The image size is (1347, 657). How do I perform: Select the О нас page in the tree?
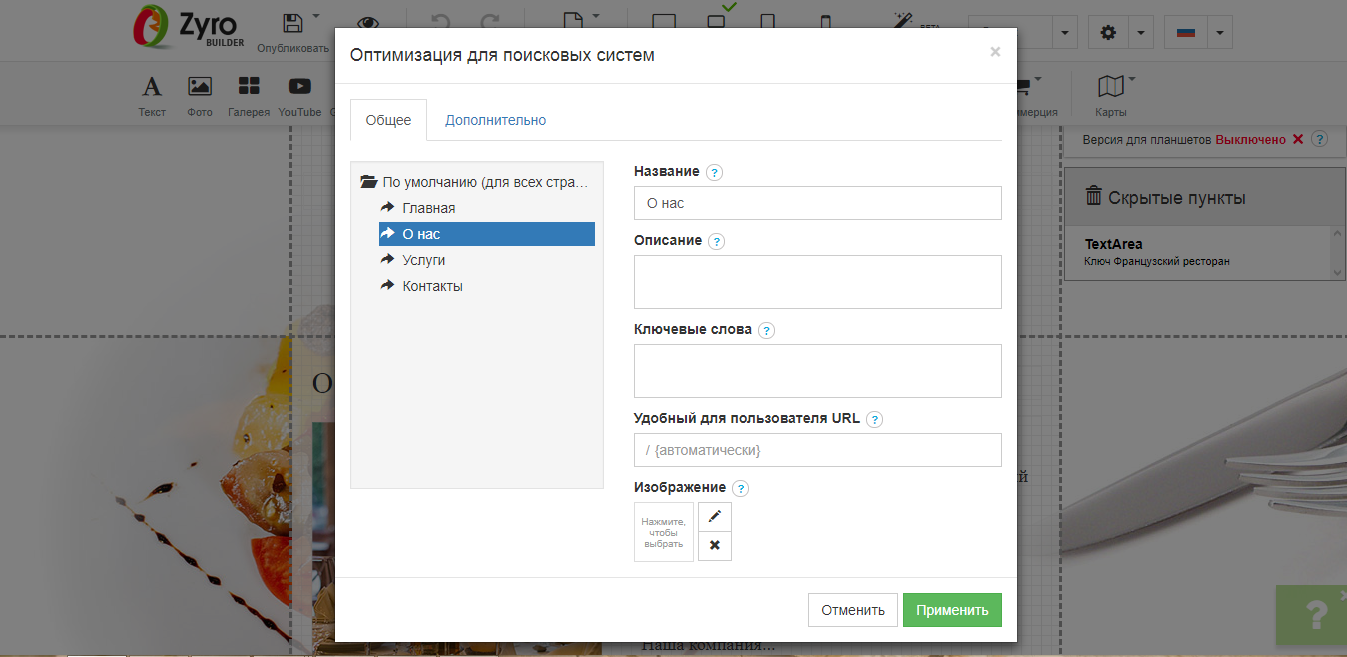point(421,233)
